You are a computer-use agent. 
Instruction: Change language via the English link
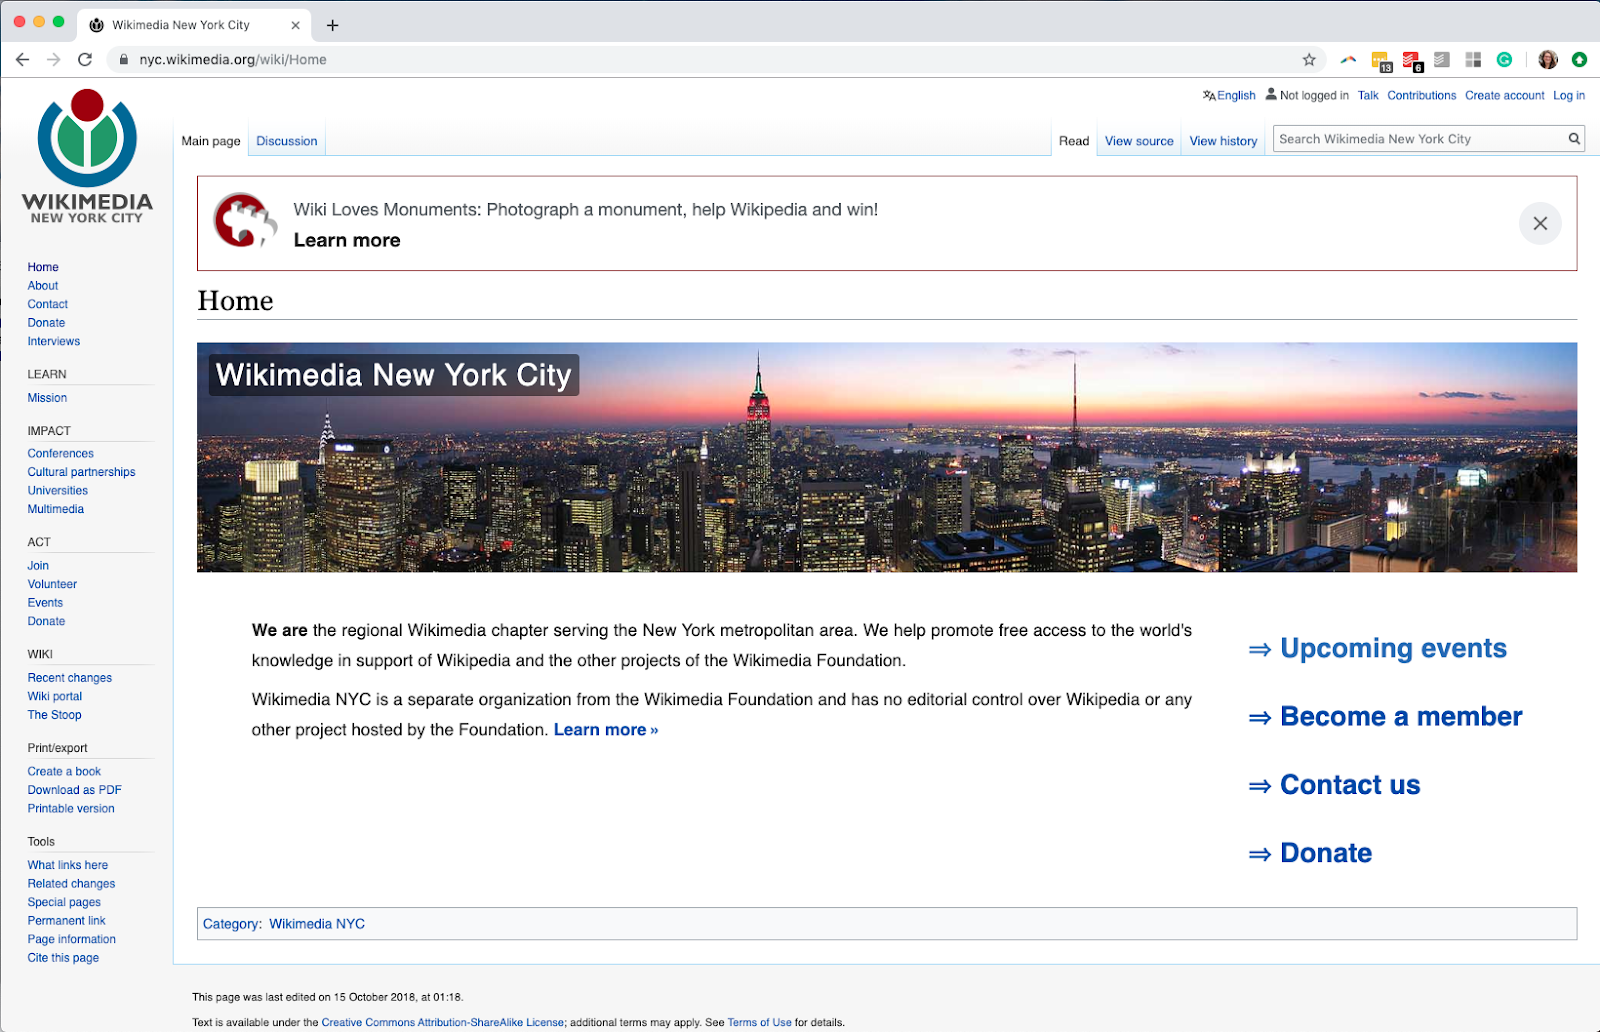click(x=1236, y=96)
